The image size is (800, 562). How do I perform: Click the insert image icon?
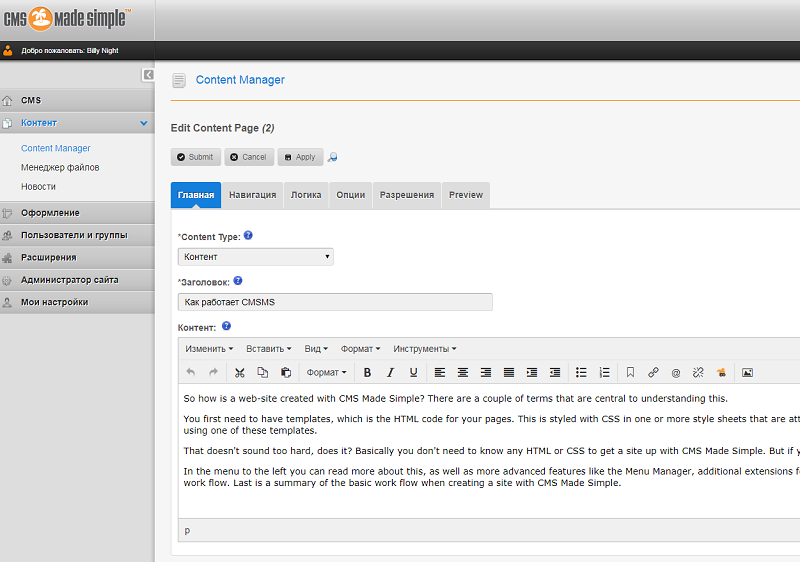[x=746, y=372]
